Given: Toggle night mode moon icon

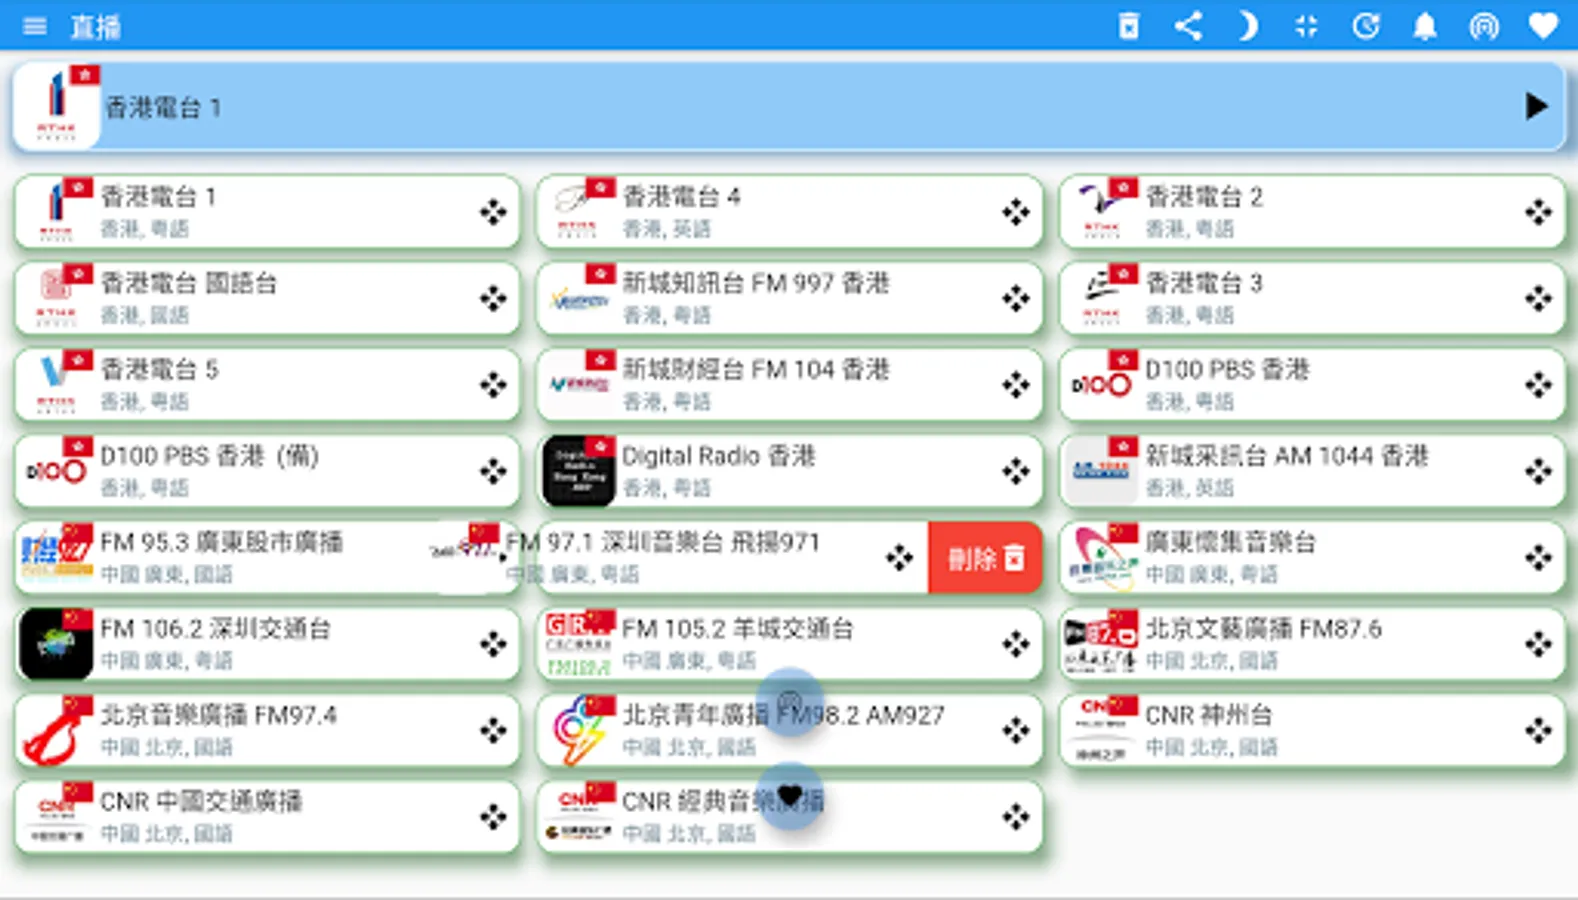Looking at the screenshot, I should point(1247,26).
